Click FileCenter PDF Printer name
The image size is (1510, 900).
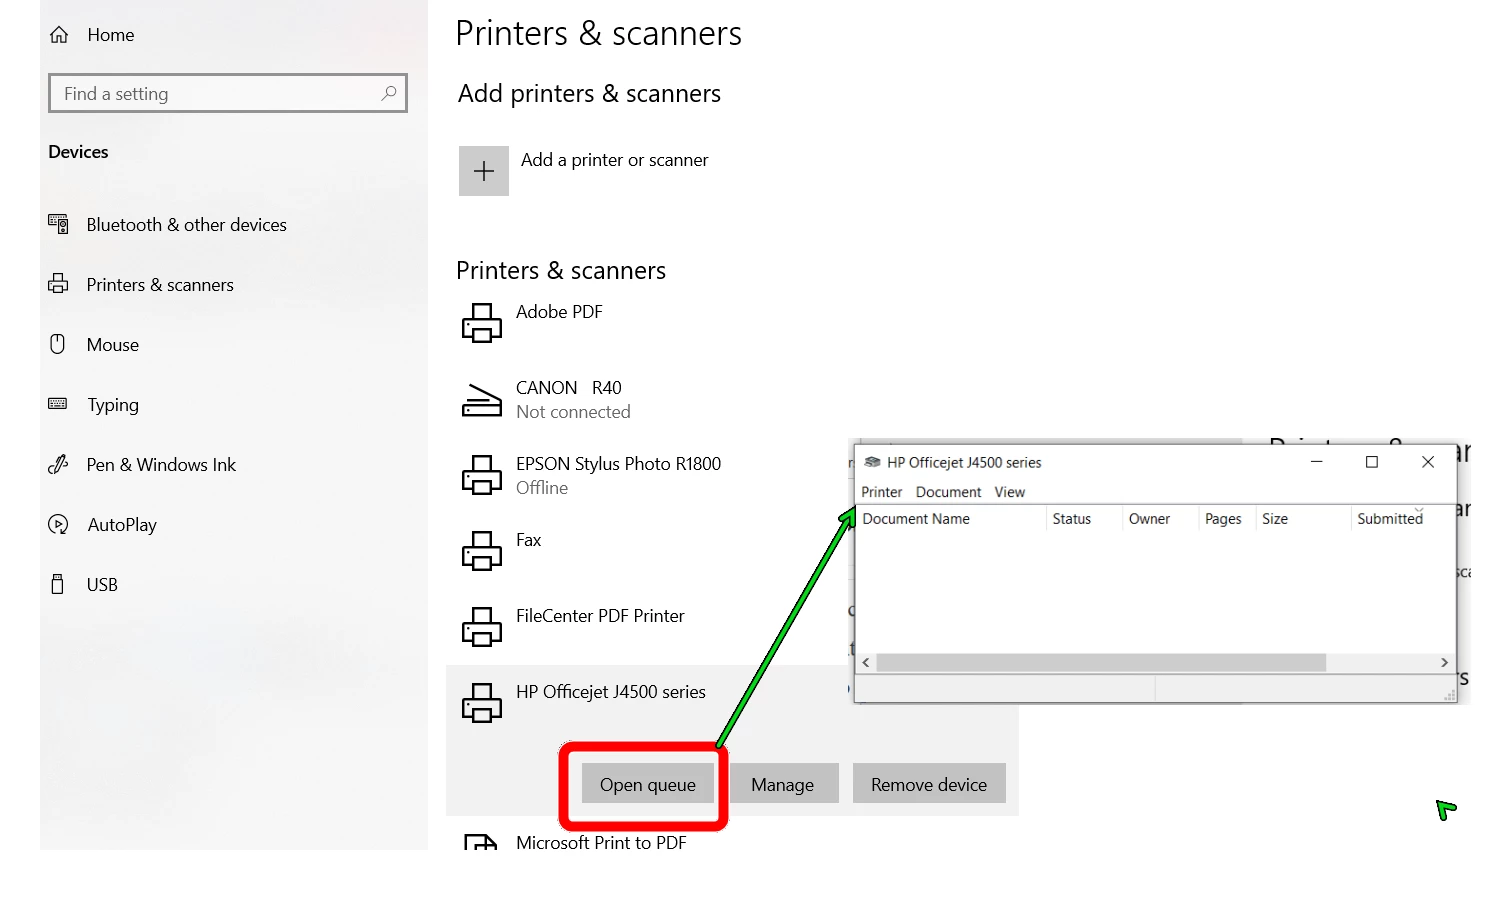[x=600, y=616]
